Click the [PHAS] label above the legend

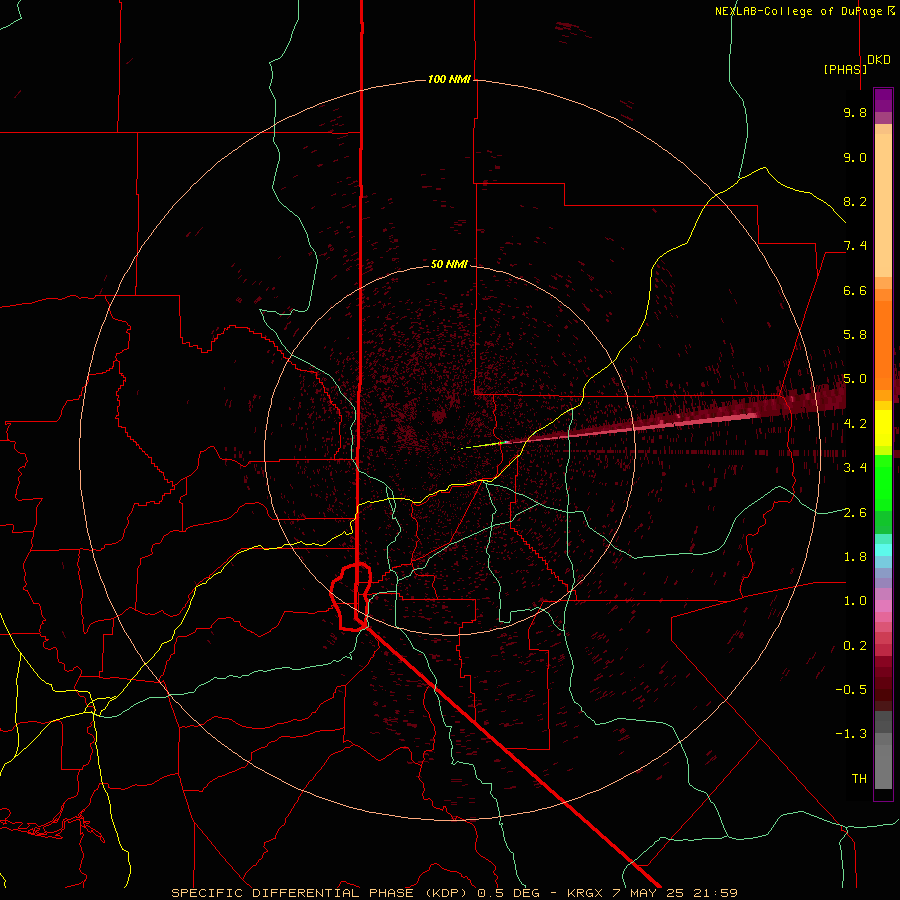(x=845, y=69)
